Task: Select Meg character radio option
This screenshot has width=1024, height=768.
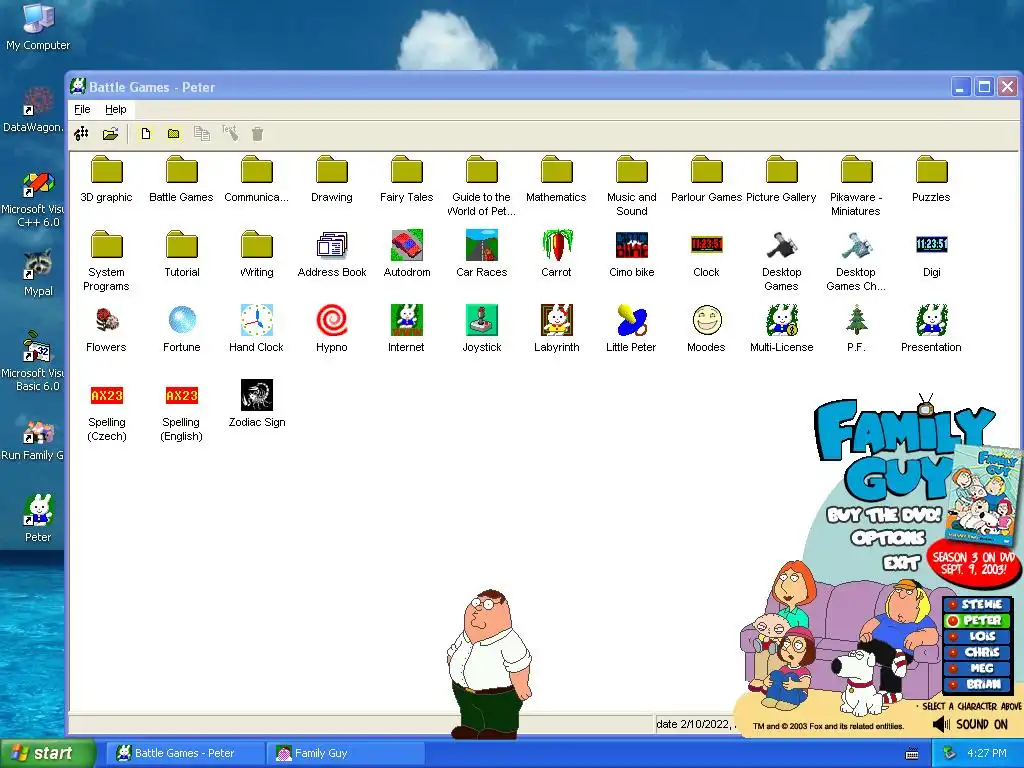Action: pyautogui.click(x=978, y=668)
